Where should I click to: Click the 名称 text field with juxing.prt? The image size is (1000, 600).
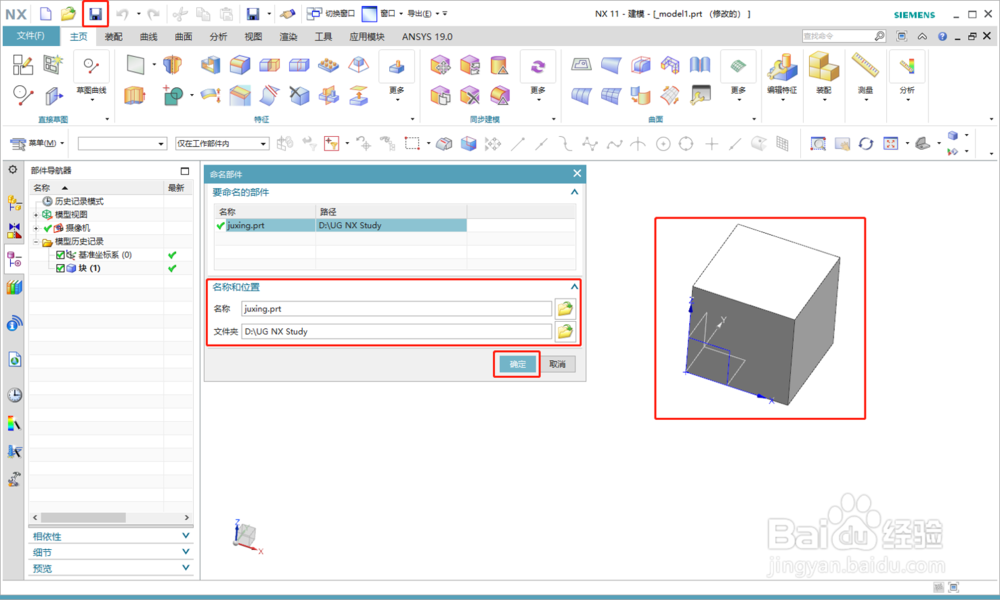click(396, 309)
